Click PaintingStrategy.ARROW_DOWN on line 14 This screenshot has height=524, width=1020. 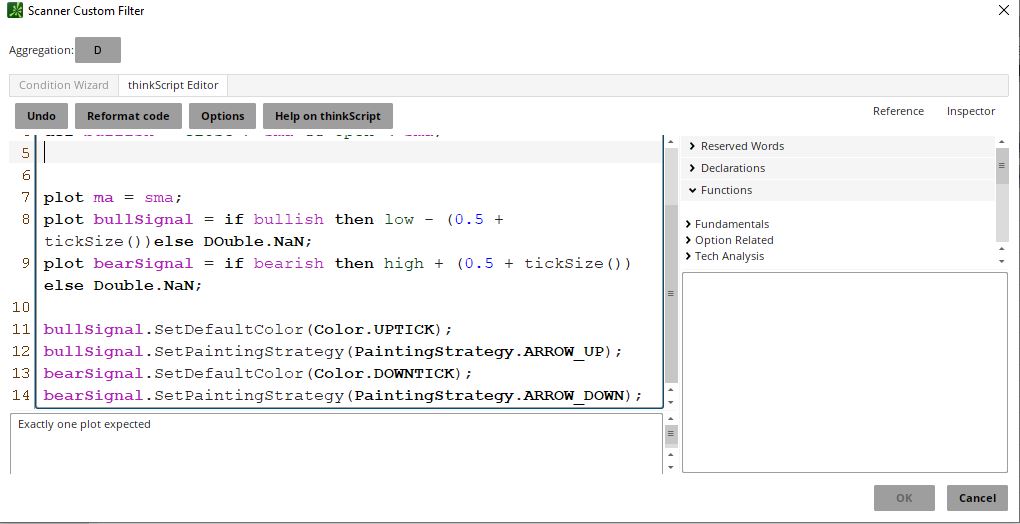tap(490, 396)
